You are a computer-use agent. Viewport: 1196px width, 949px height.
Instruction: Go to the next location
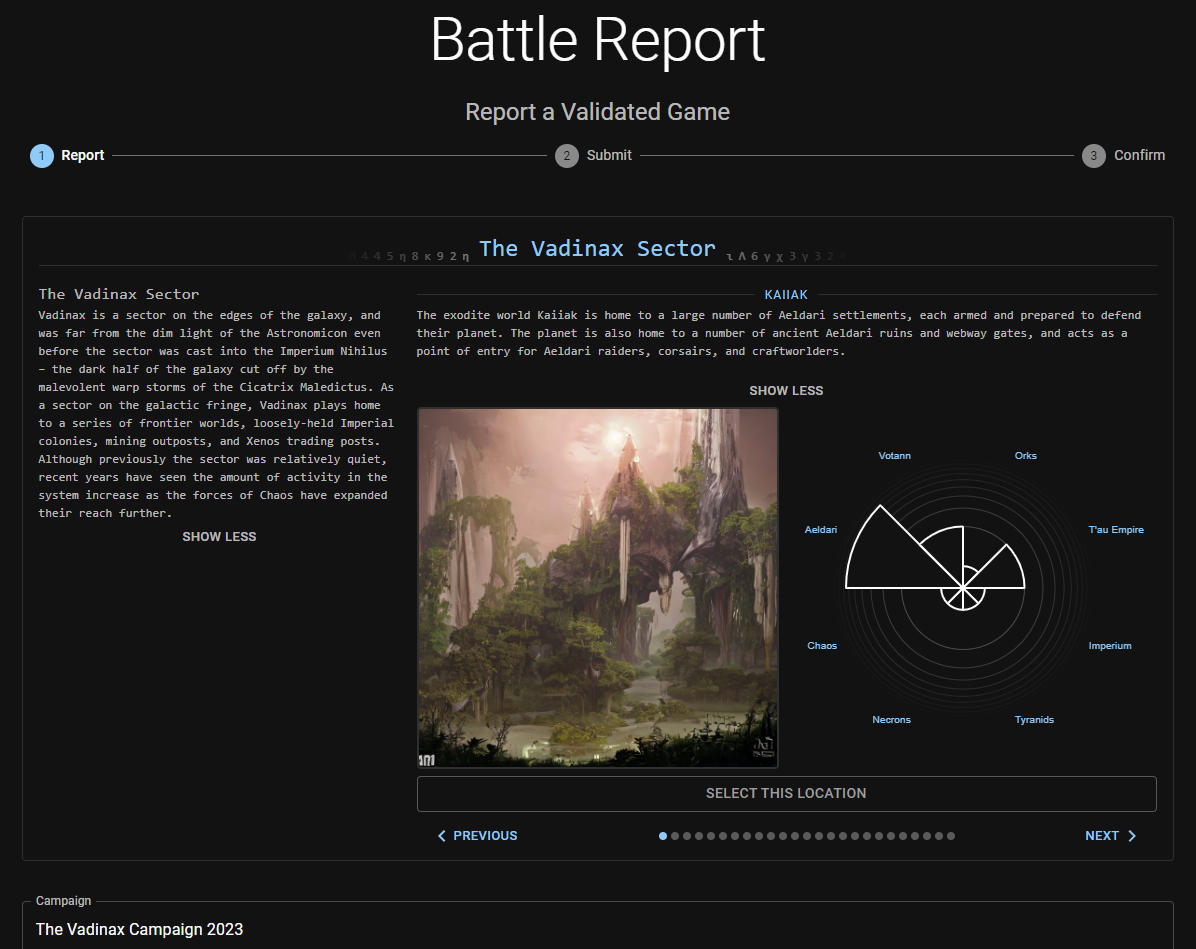1110,836
